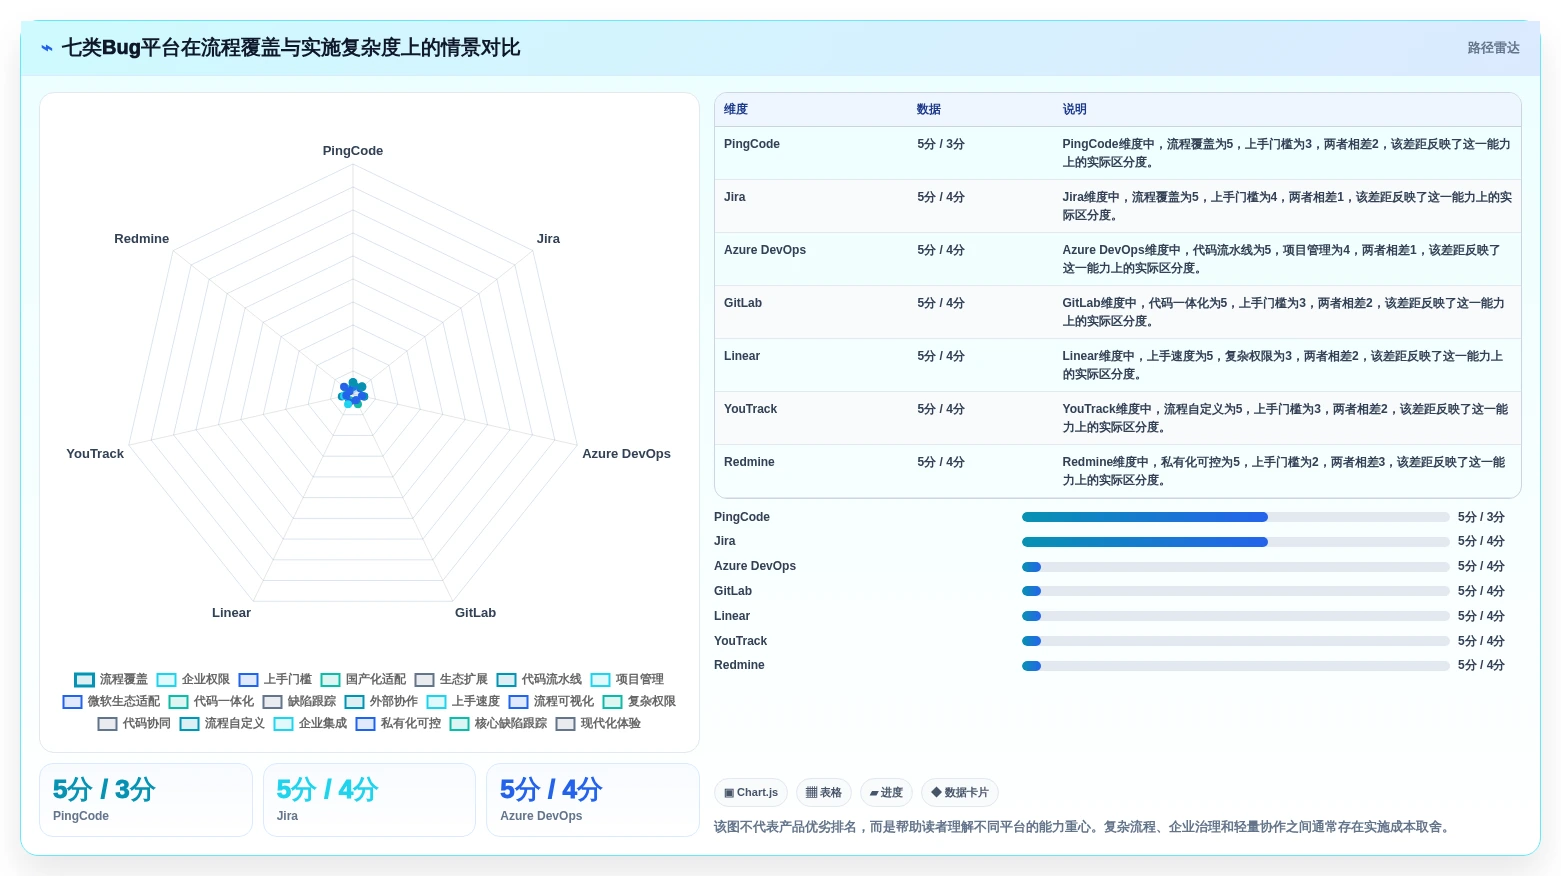This screenshot has width=1561, height=876.
Task: Click the 私有化可控 legend entry
Action: [x=398, y=723]
